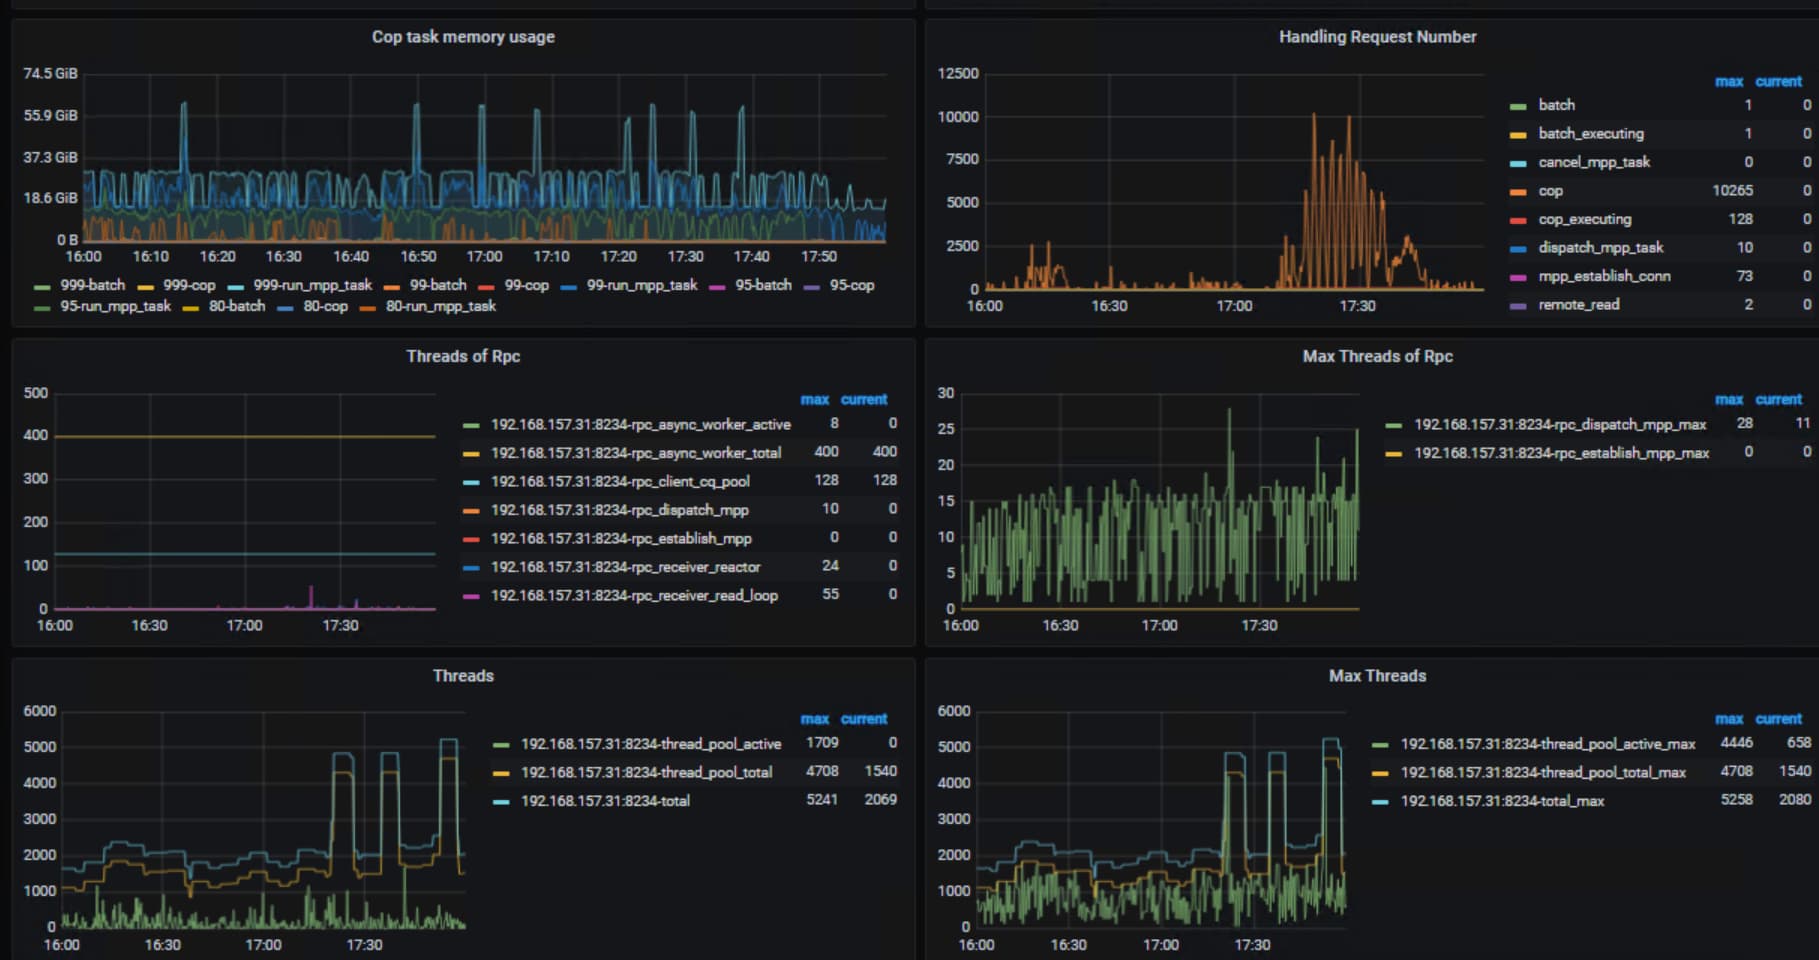Viewport: 1819px width, 960px height.
Task: Open the Cop task memory usage panel title menu
Action: point(463,37)
